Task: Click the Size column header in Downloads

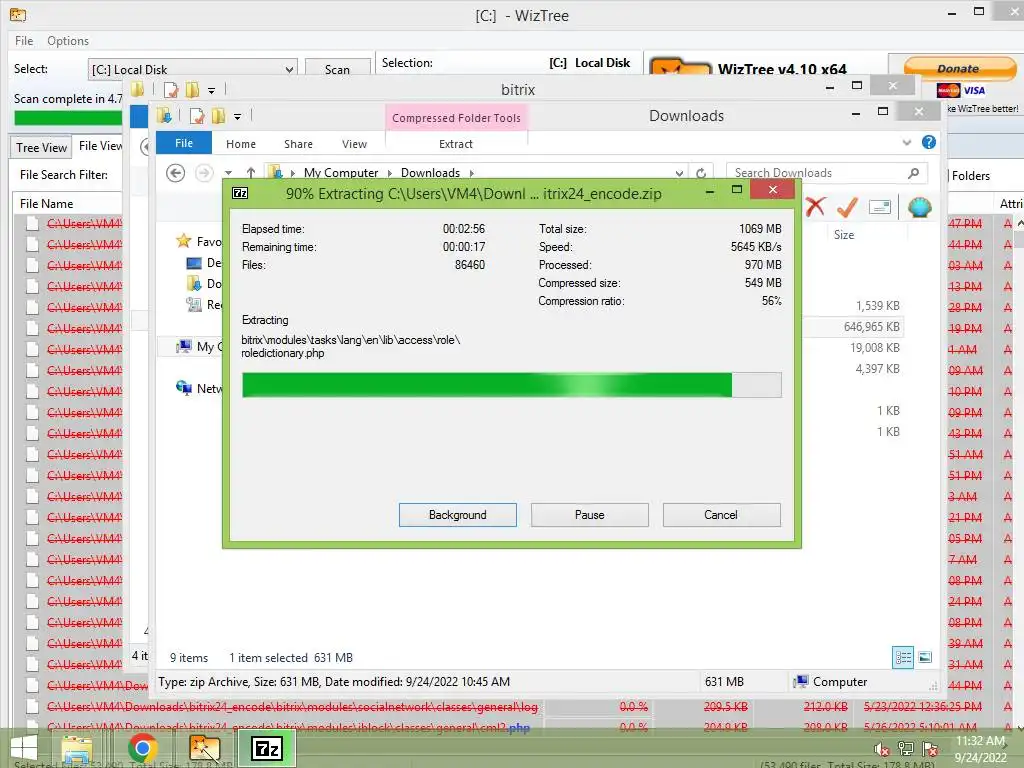Action: (x=843, y=234)
